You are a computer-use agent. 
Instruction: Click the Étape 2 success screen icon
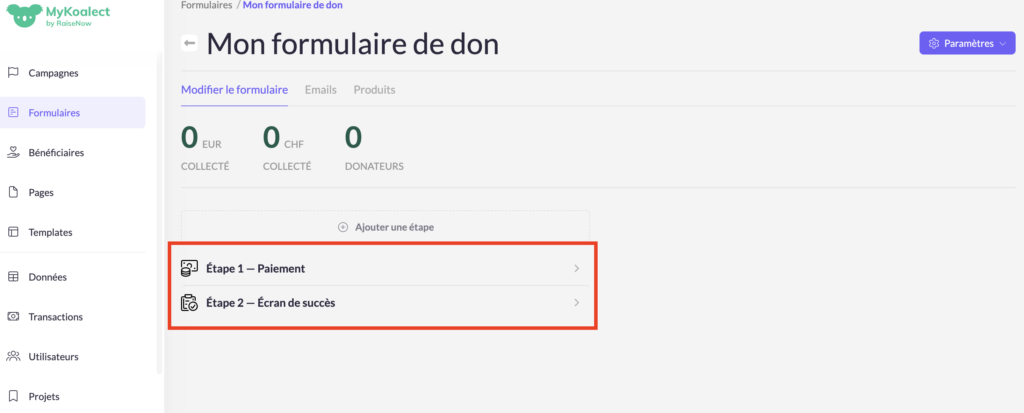tap(189, 302)
